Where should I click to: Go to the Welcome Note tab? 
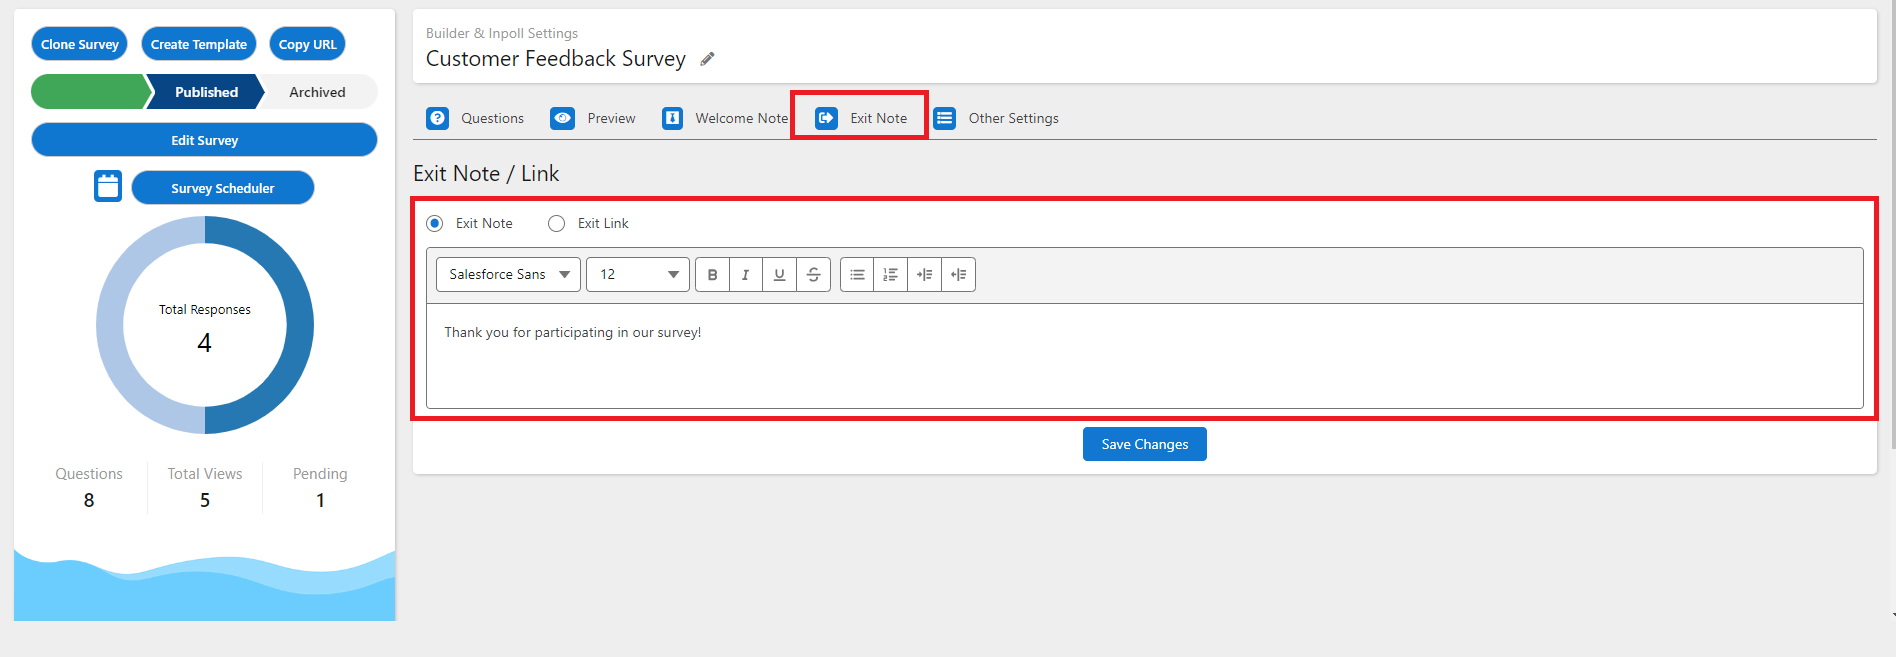725,118
